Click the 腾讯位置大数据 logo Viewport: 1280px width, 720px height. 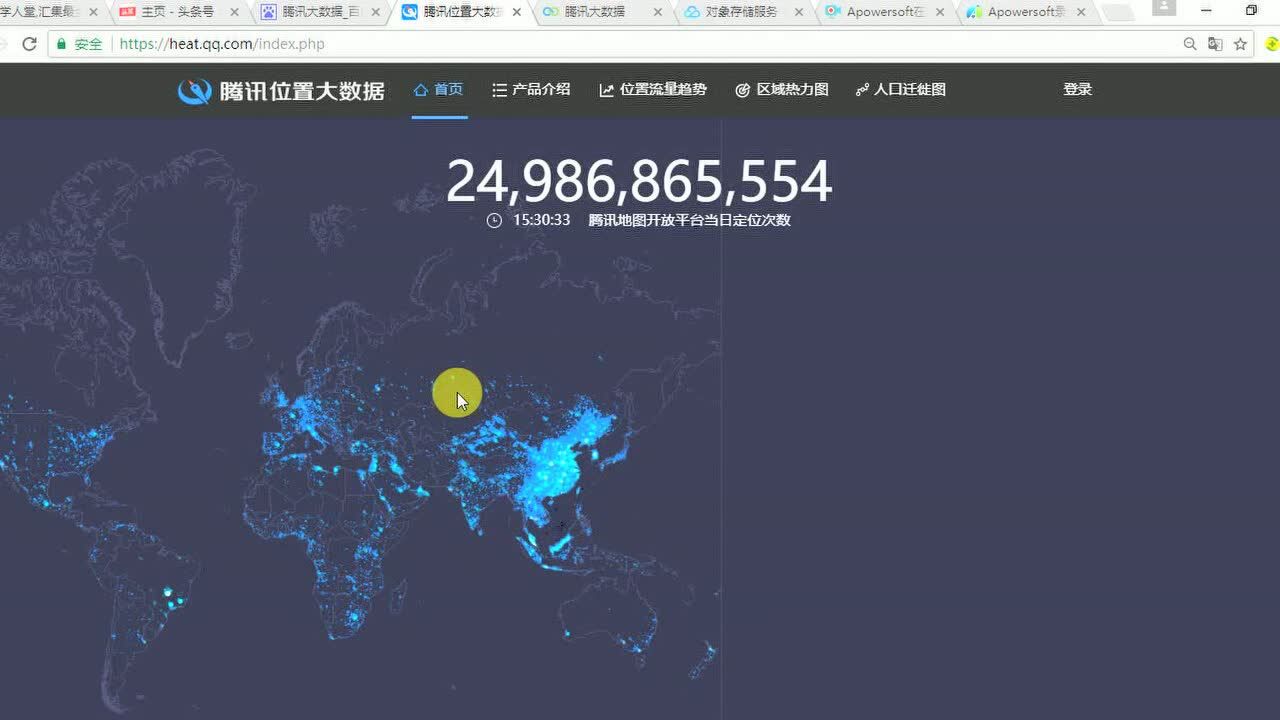click(281, 90)
